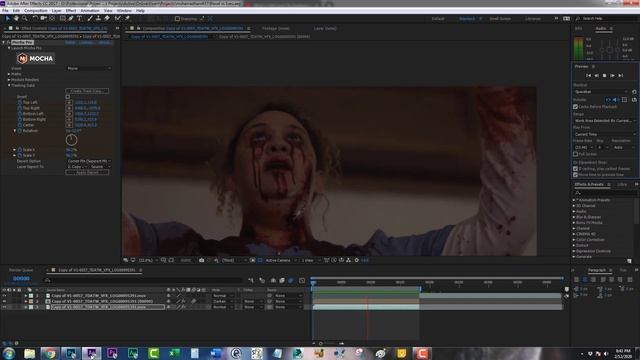640x360 pixels.
Task: Select the Selection arrow tool
Action: (8, 18)
